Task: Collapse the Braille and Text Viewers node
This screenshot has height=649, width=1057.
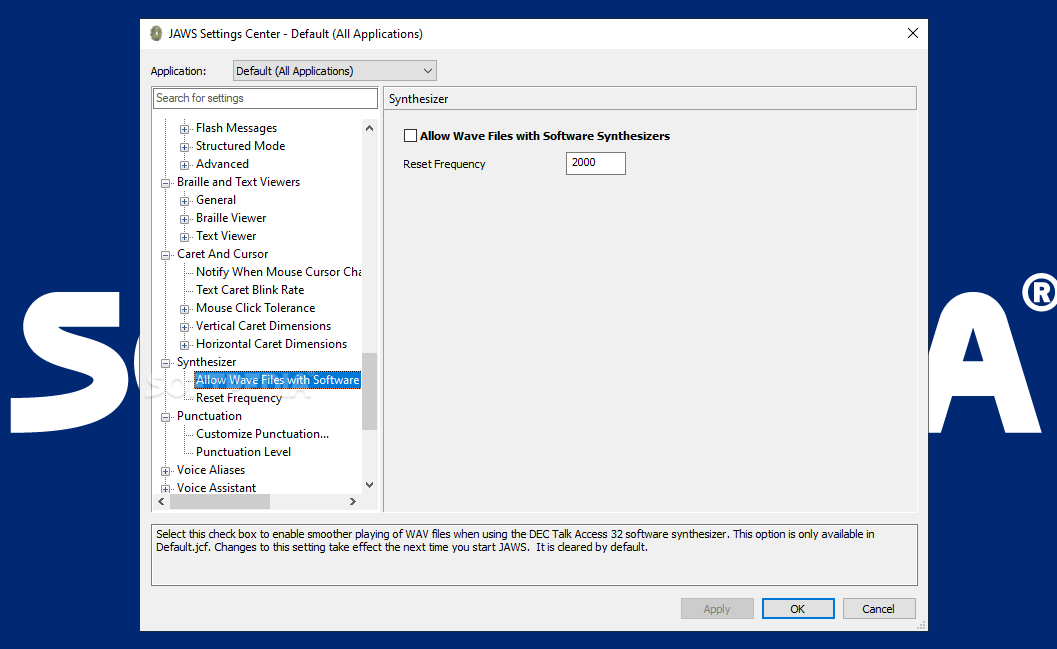Action: coord(165,183)
